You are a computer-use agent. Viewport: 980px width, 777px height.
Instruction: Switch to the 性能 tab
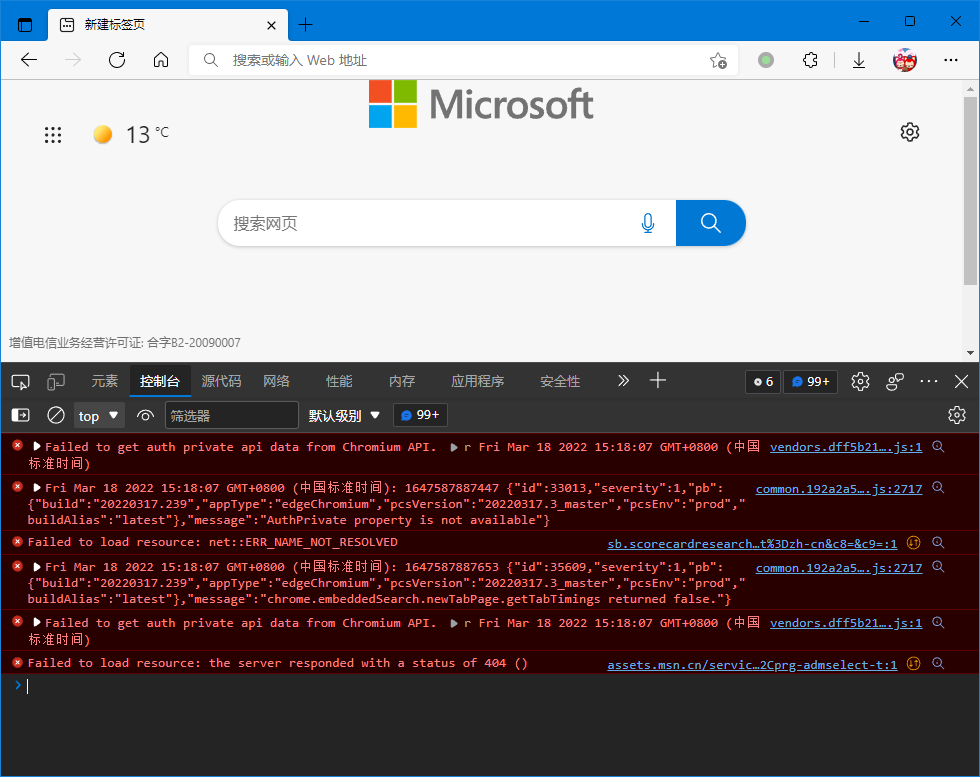click(339, 381)
